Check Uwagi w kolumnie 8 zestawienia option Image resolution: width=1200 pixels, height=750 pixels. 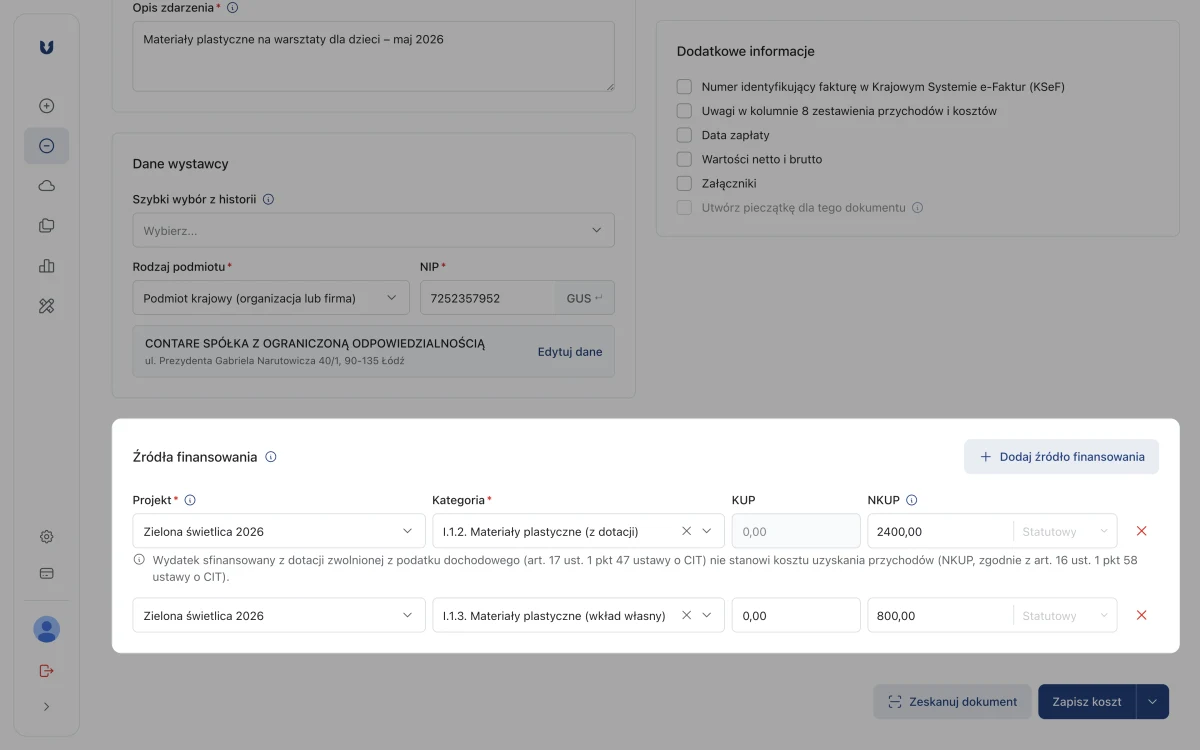click(684, 111)
